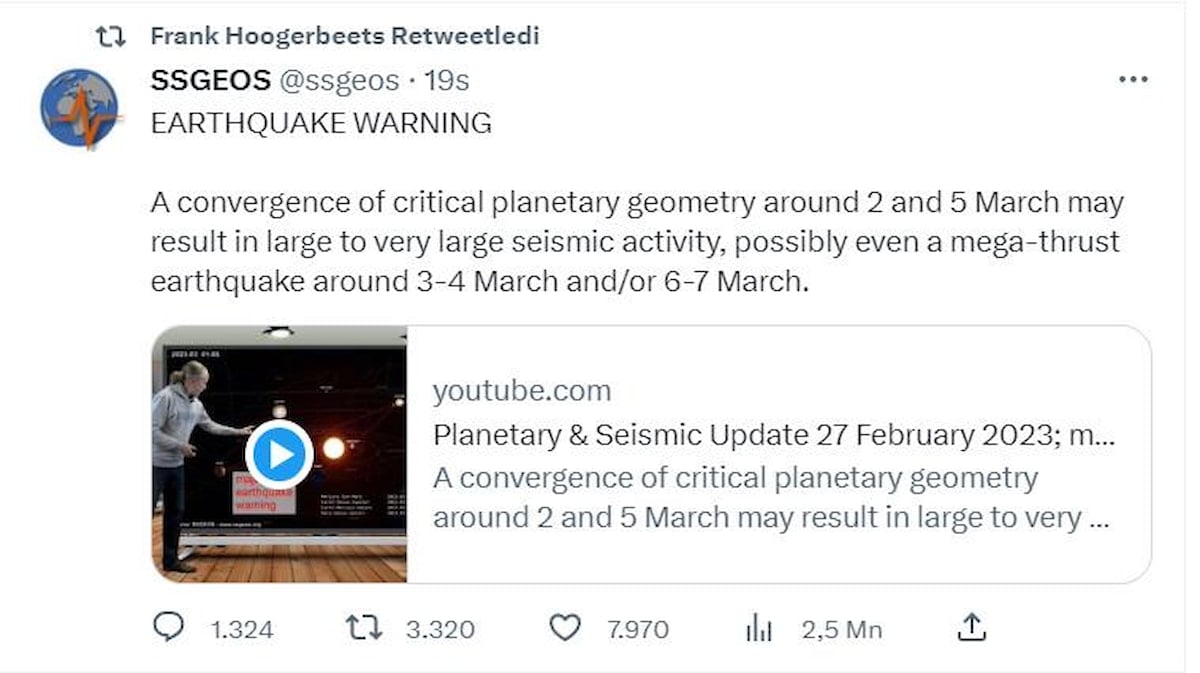Viewport: 1200px width, 673px height.
Task: Click the EARTHQUAKE WARNING tweet text
Action: pos(321,123)
